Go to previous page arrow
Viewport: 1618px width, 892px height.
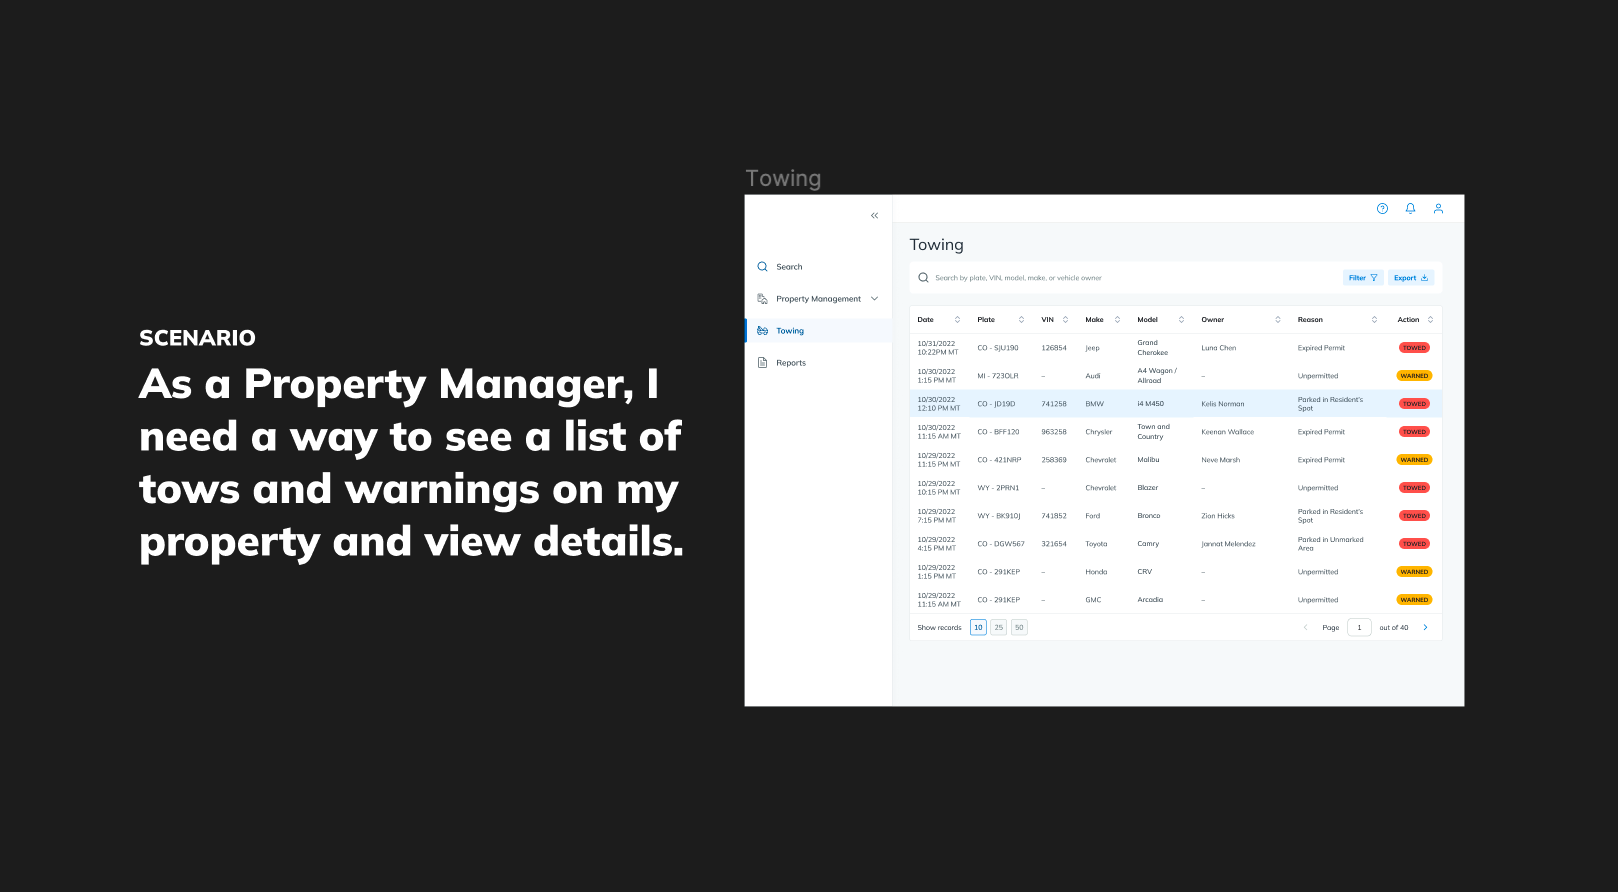[1305, 628]
